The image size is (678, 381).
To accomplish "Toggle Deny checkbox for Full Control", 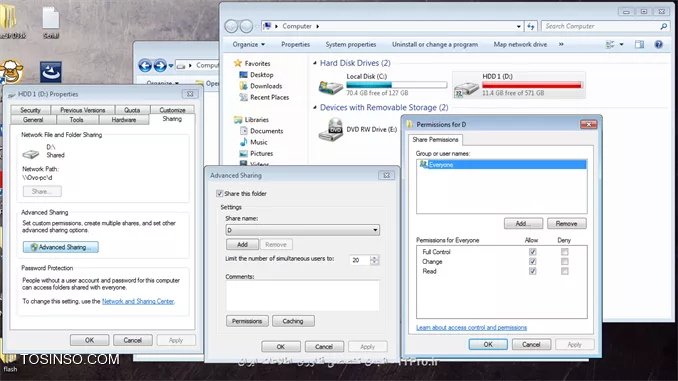I will coord(564,252).
